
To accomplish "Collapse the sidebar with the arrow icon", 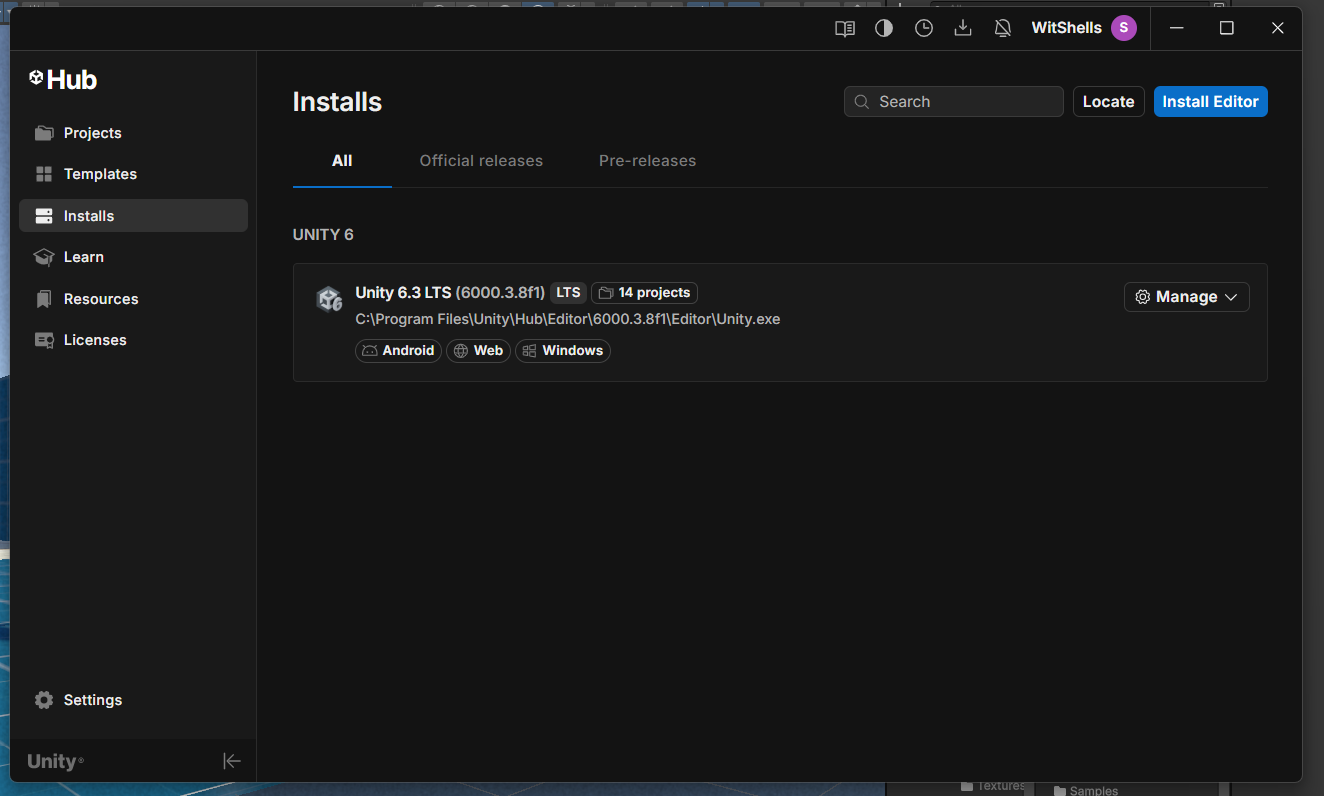I will coord(232,761).
